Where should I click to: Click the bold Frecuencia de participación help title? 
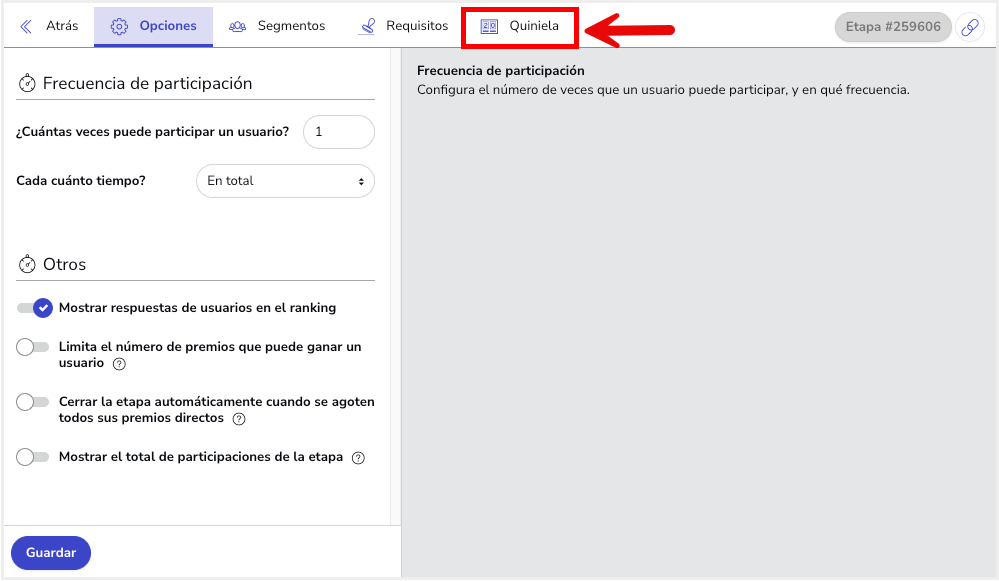501,71
